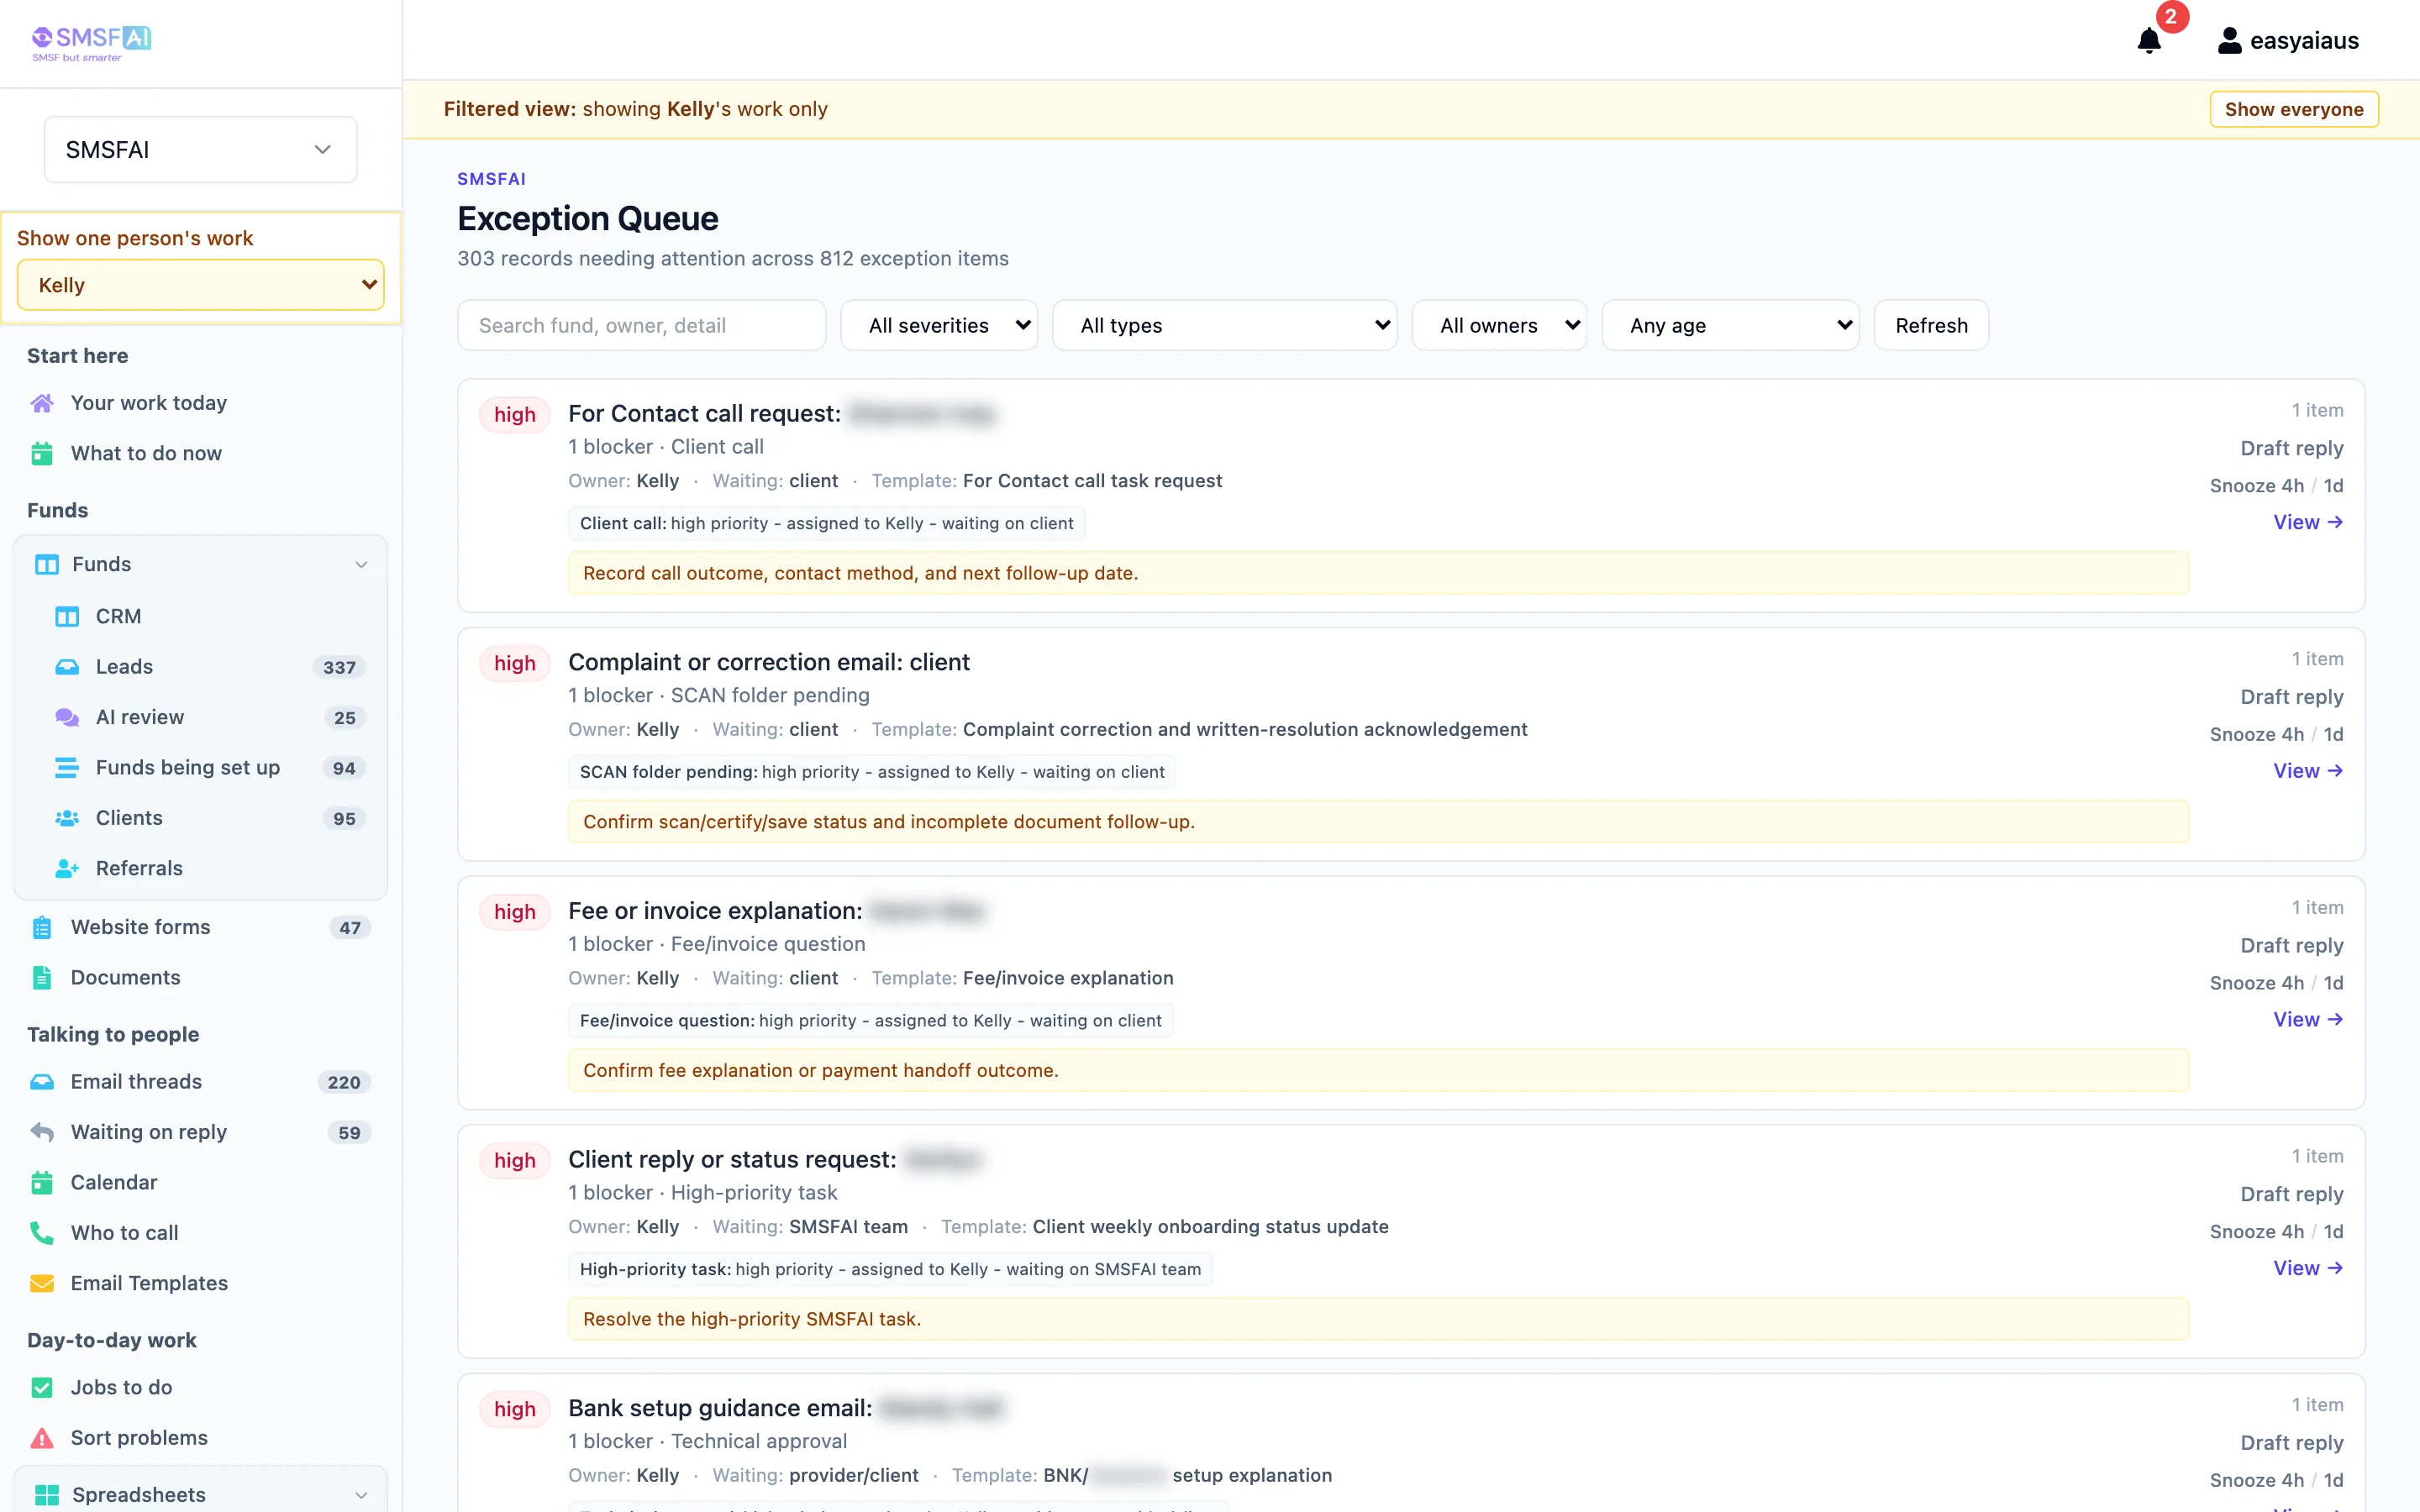Click the Email Templates envelope icon
The height and width of the screenshot is (1512, 2420).
(42, 1284)
